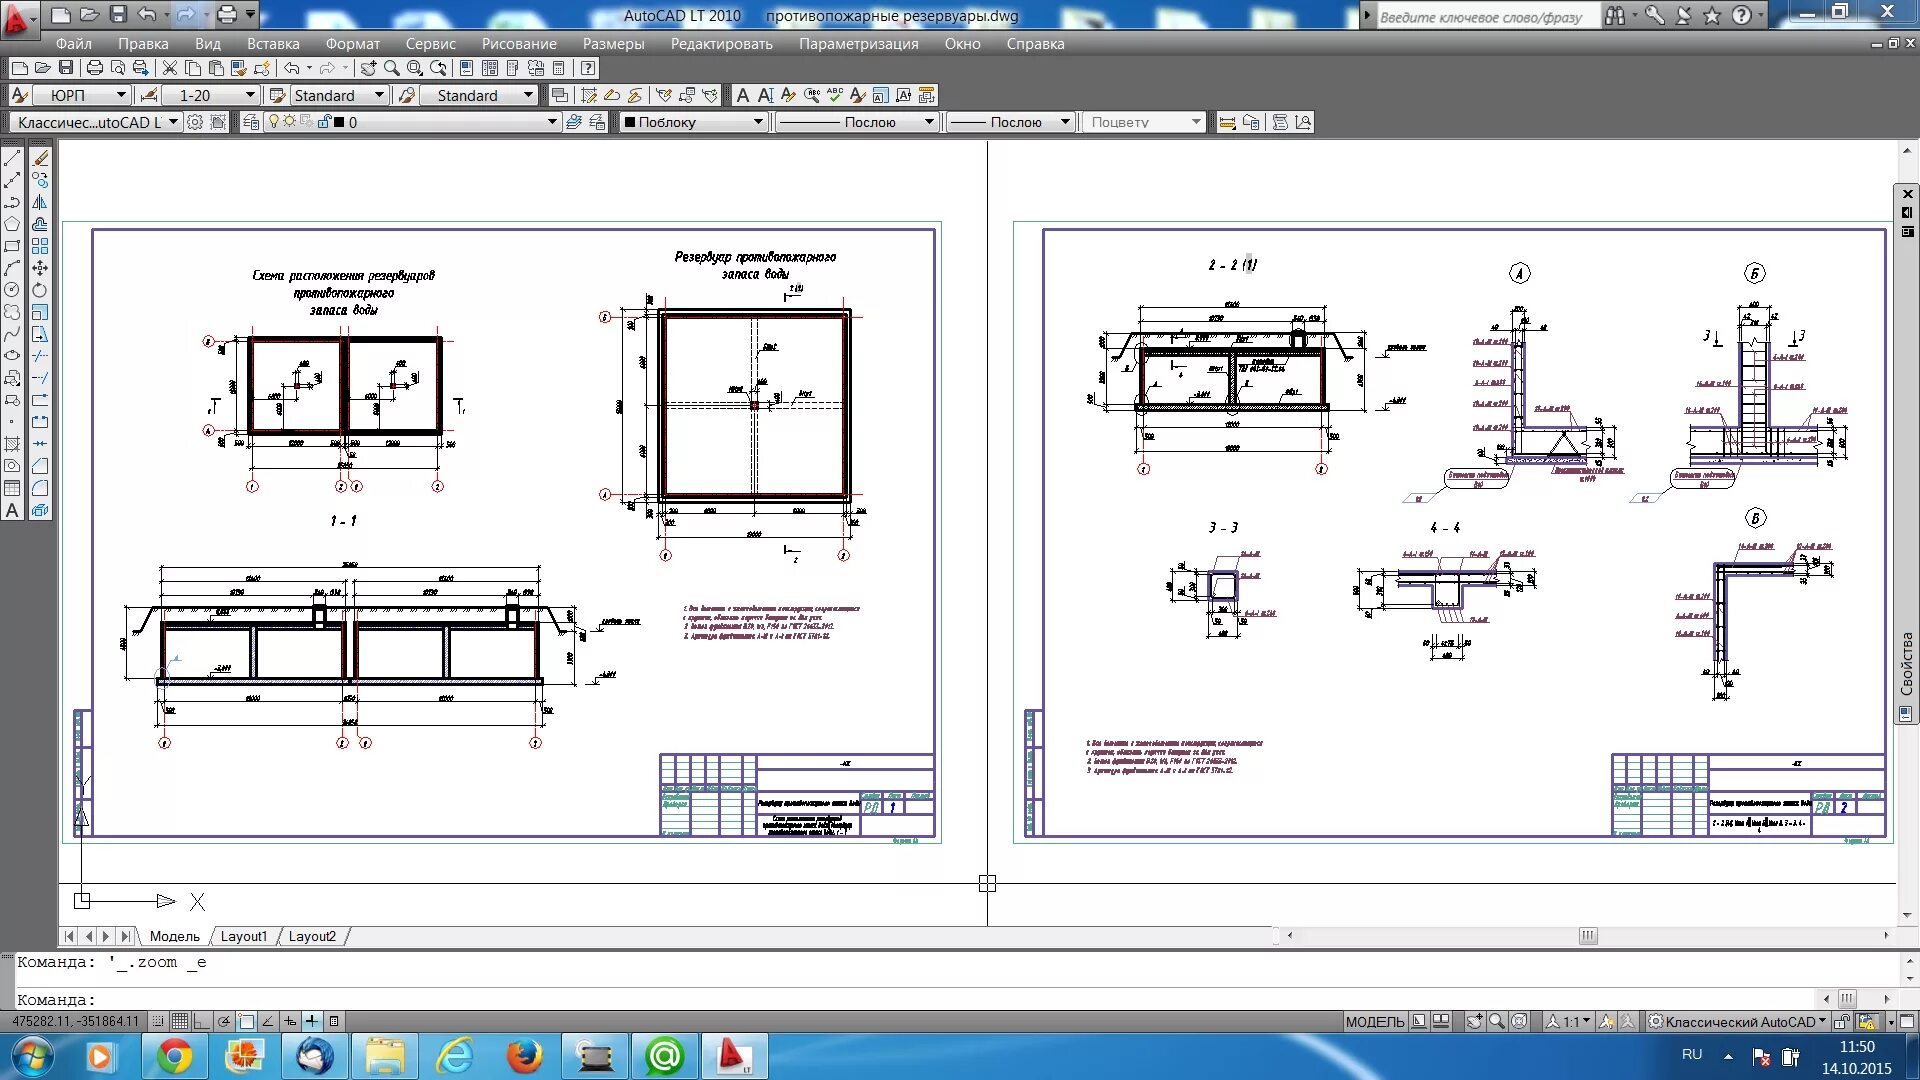
Task: Select the Mirror tool in the modify toolbar
Action: 40,202
